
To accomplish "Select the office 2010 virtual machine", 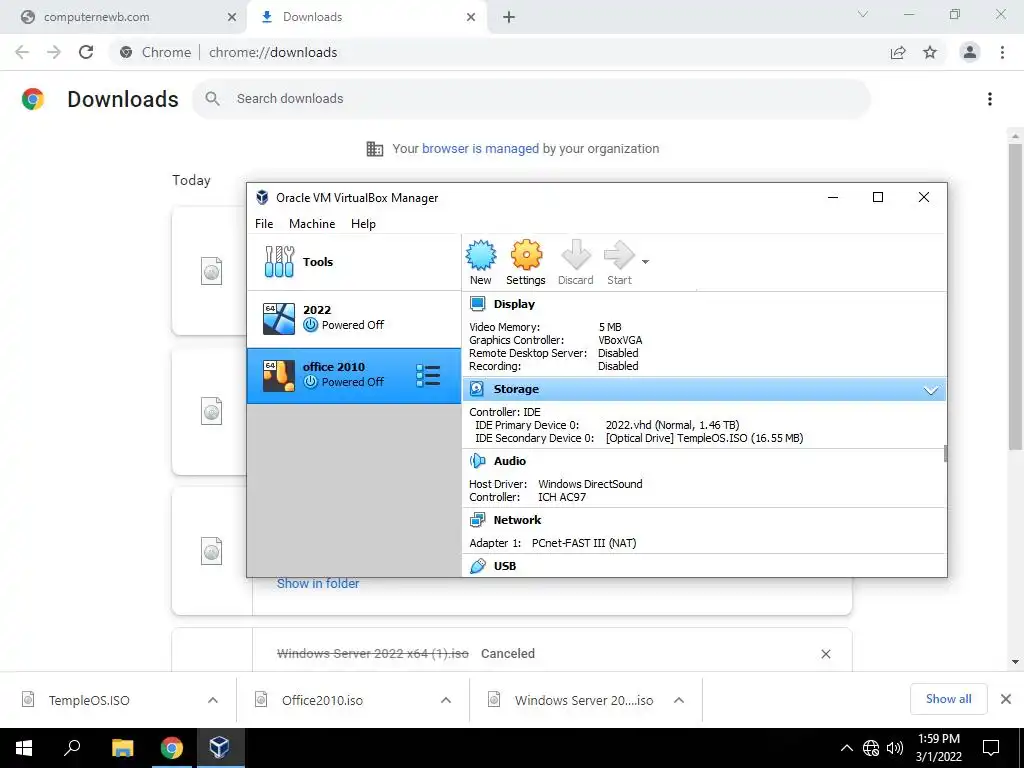I will (x=353, y=376).
